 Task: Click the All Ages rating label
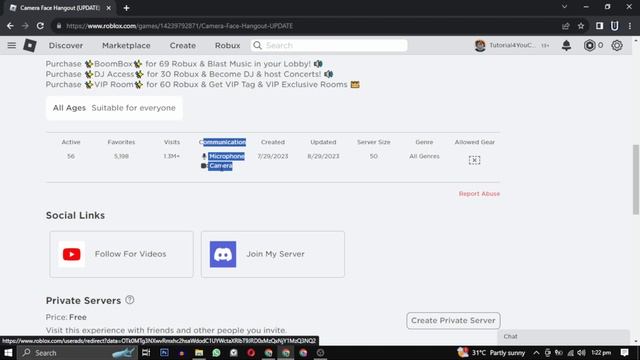(x=69, y=108)
